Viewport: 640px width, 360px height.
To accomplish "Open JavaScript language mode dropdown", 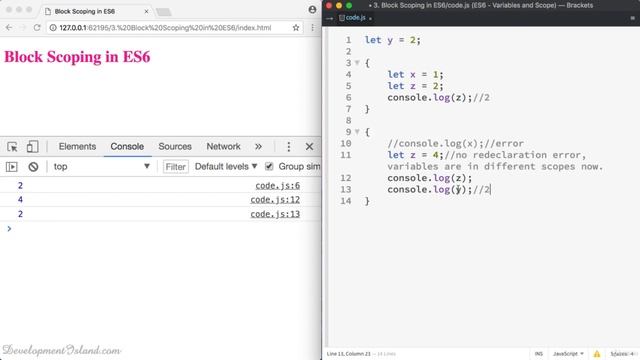I will (x=568, y=354).
